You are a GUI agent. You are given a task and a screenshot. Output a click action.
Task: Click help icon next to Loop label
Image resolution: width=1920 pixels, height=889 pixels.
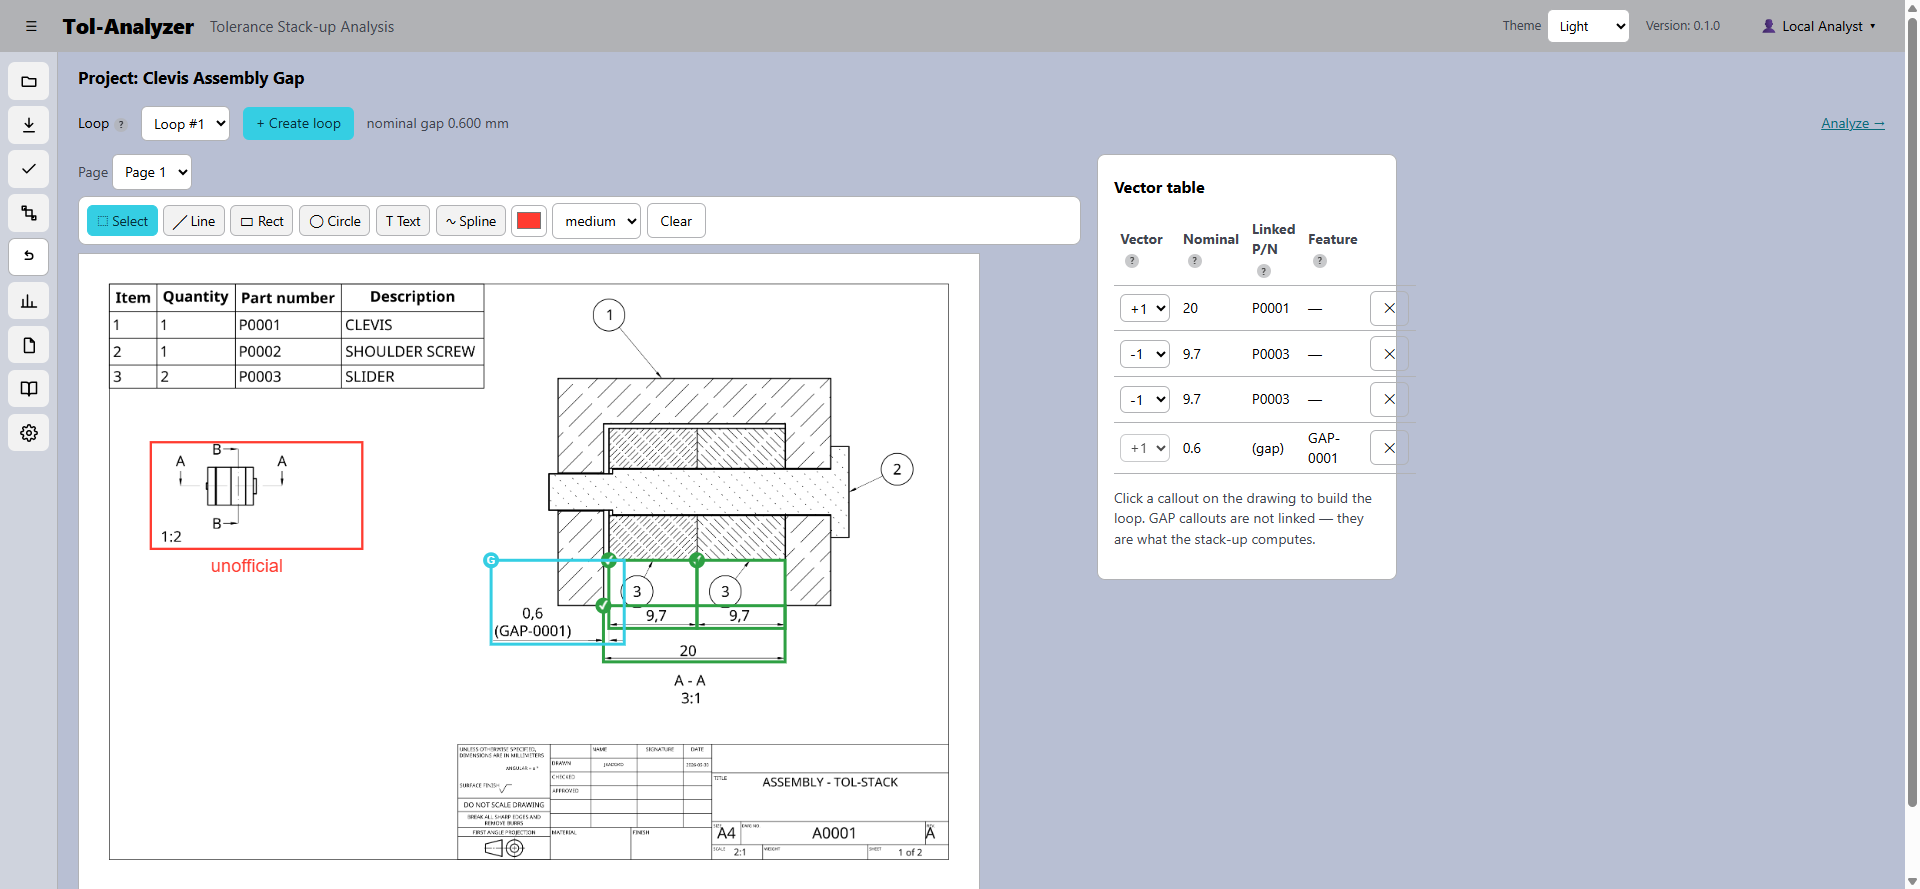pos(121,125)
